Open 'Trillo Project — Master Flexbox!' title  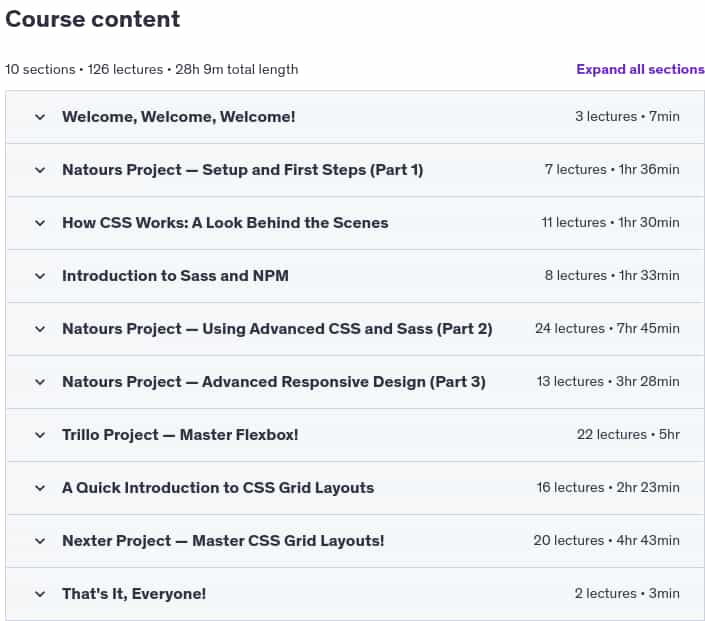[x=180, y=435]
